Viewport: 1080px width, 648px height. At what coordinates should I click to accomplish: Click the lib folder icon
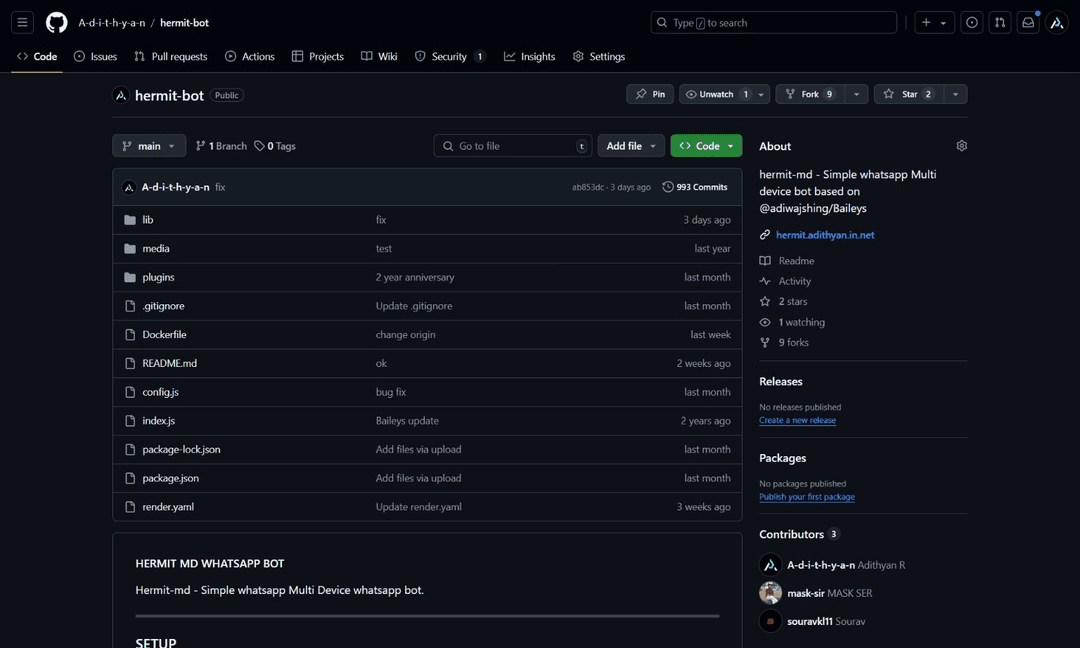129,220
